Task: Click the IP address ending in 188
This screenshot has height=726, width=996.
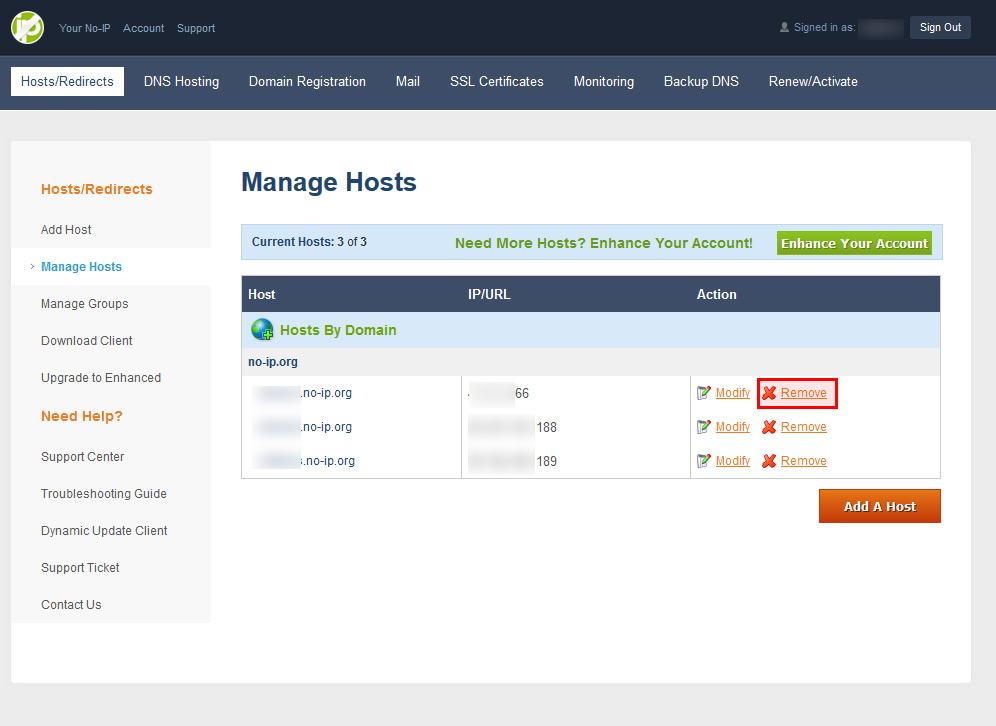Action: coord(513,427)
